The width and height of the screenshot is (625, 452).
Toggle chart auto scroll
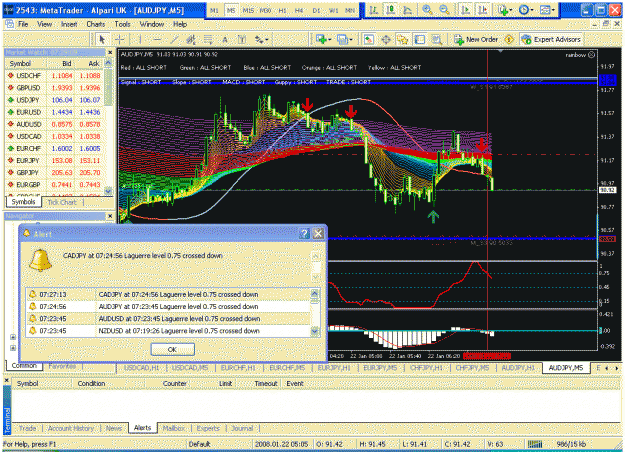(x=465, y=10)
